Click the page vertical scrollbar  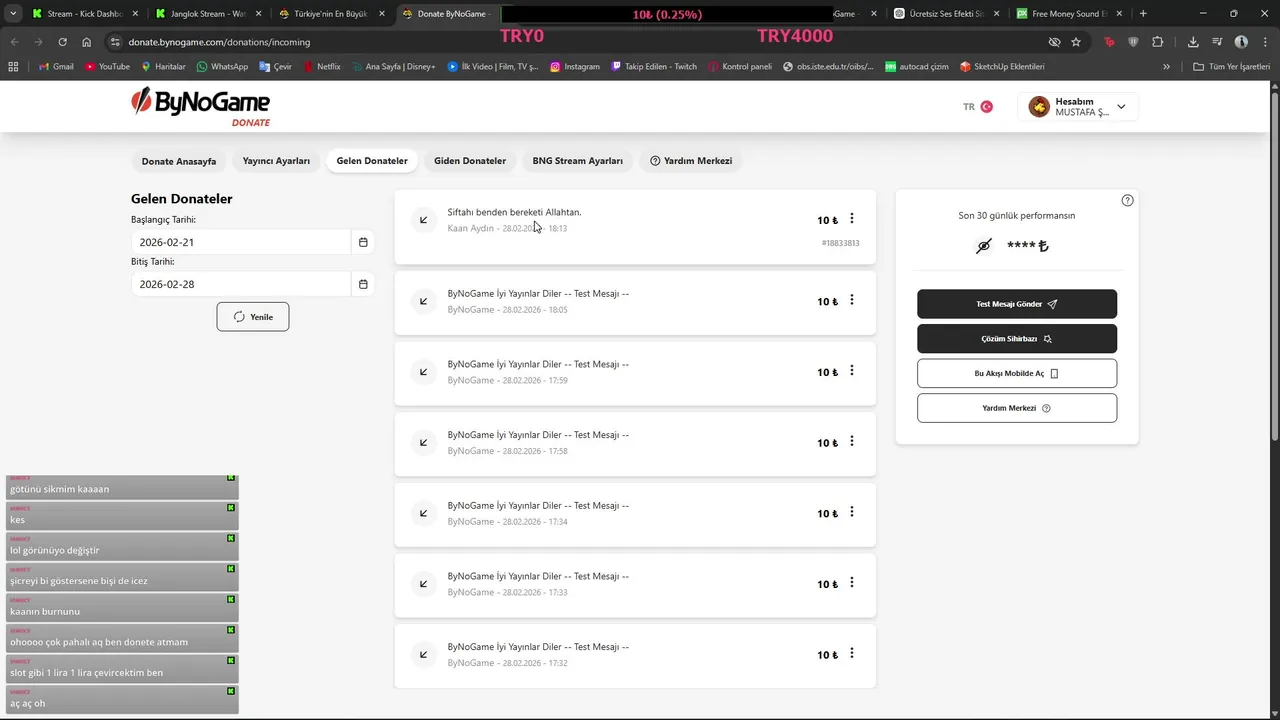[1274, 265]
